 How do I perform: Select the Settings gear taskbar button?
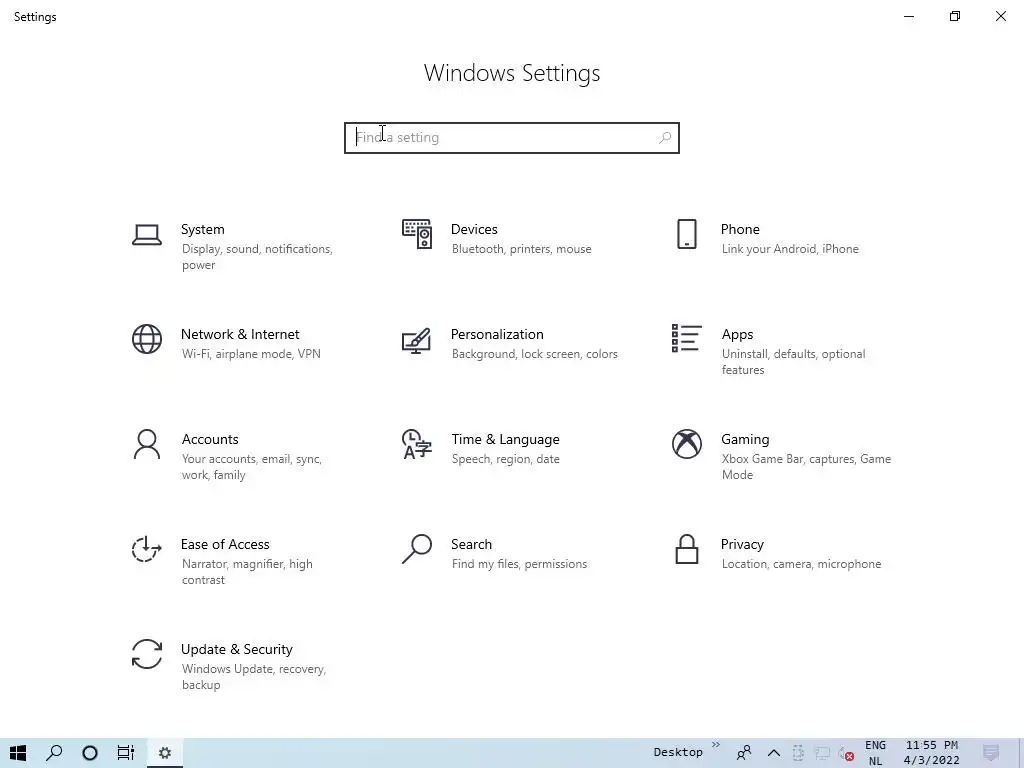point(165,753)
